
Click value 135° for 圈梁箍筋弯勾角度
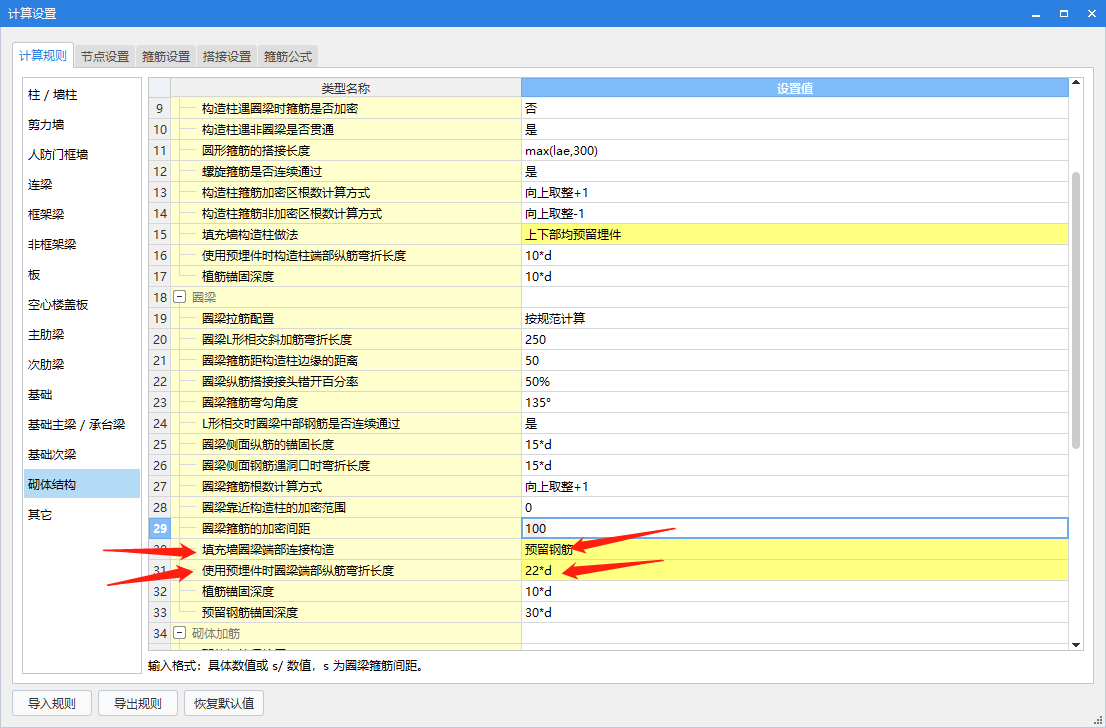coord(795,403)
